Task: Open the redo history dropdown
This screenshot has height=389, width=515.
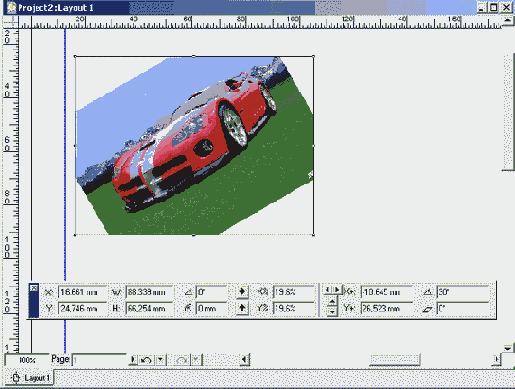Action: (x=196, y=360)
